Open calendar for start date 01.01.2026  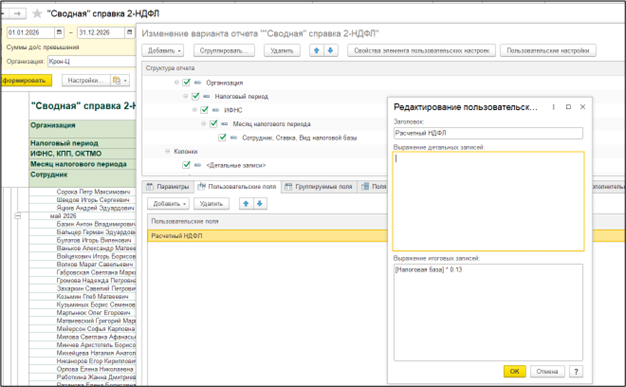tap(59, 32)
